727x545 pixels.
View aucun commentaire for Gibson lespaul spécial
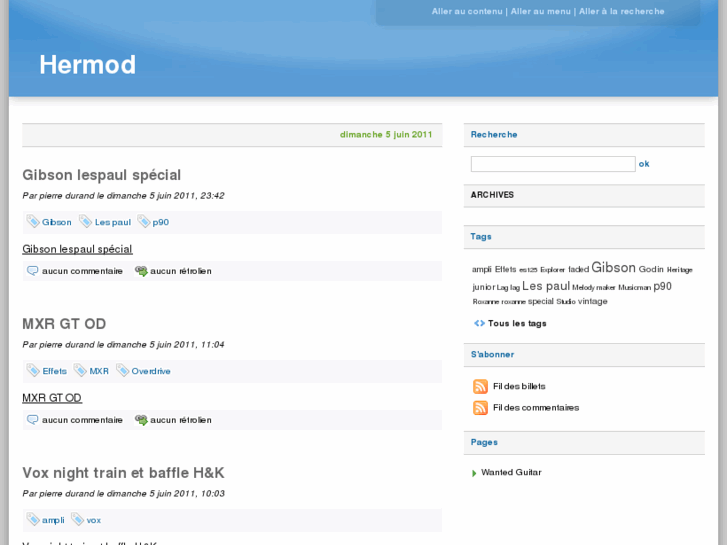point(82,271)
